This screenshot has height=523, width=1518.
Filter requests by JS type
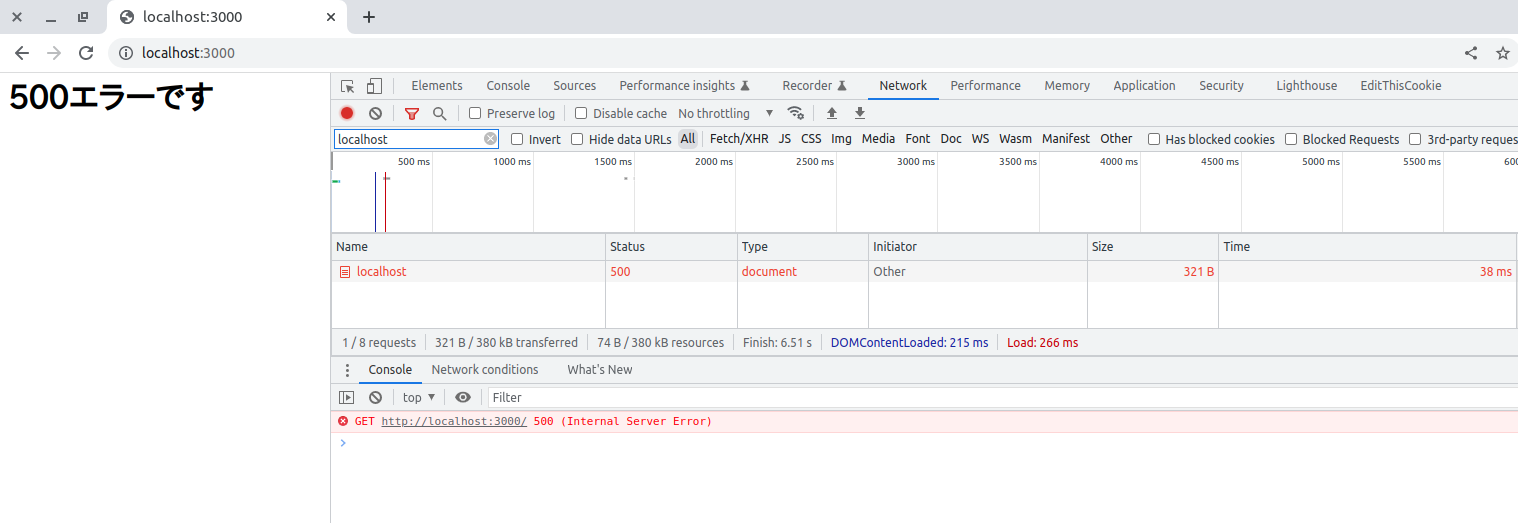(x=785, y=139)
